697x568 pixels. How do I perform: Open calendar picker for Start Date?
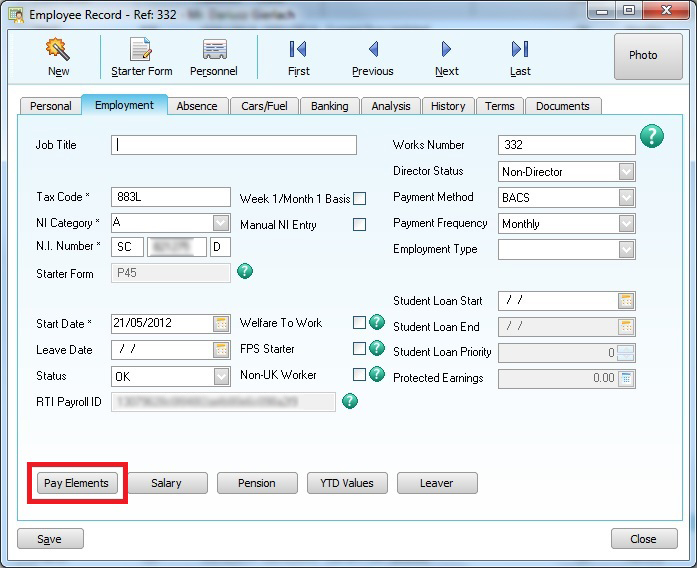[x=221, y=324]
